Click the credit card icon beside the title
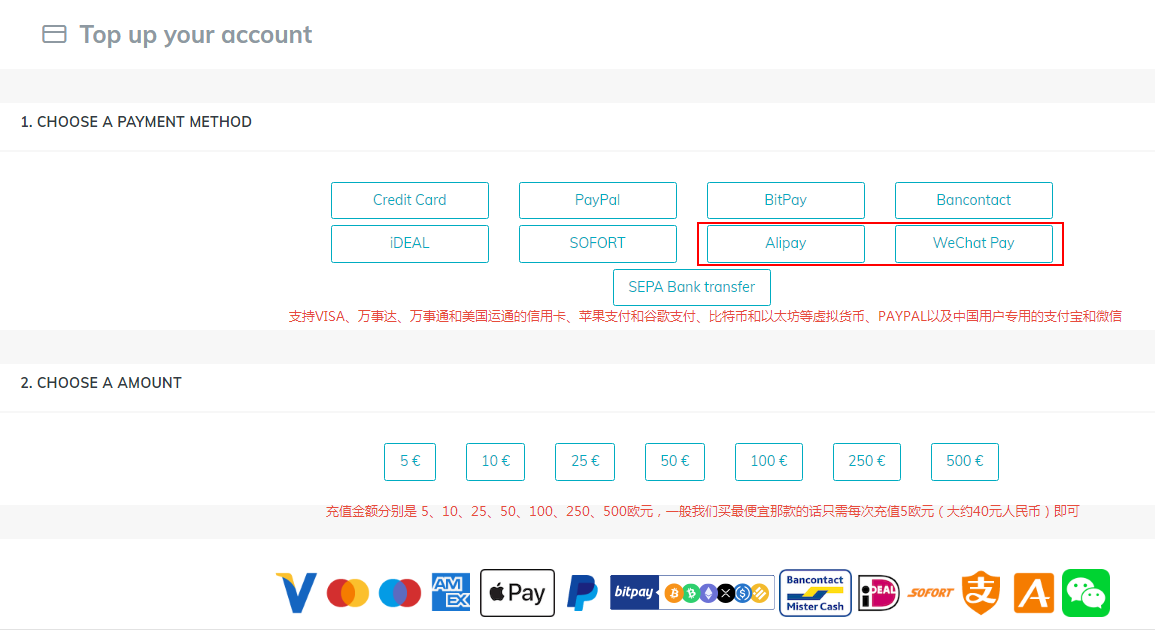Viewport: 1155px width, 631px height. tap(54, 34)
